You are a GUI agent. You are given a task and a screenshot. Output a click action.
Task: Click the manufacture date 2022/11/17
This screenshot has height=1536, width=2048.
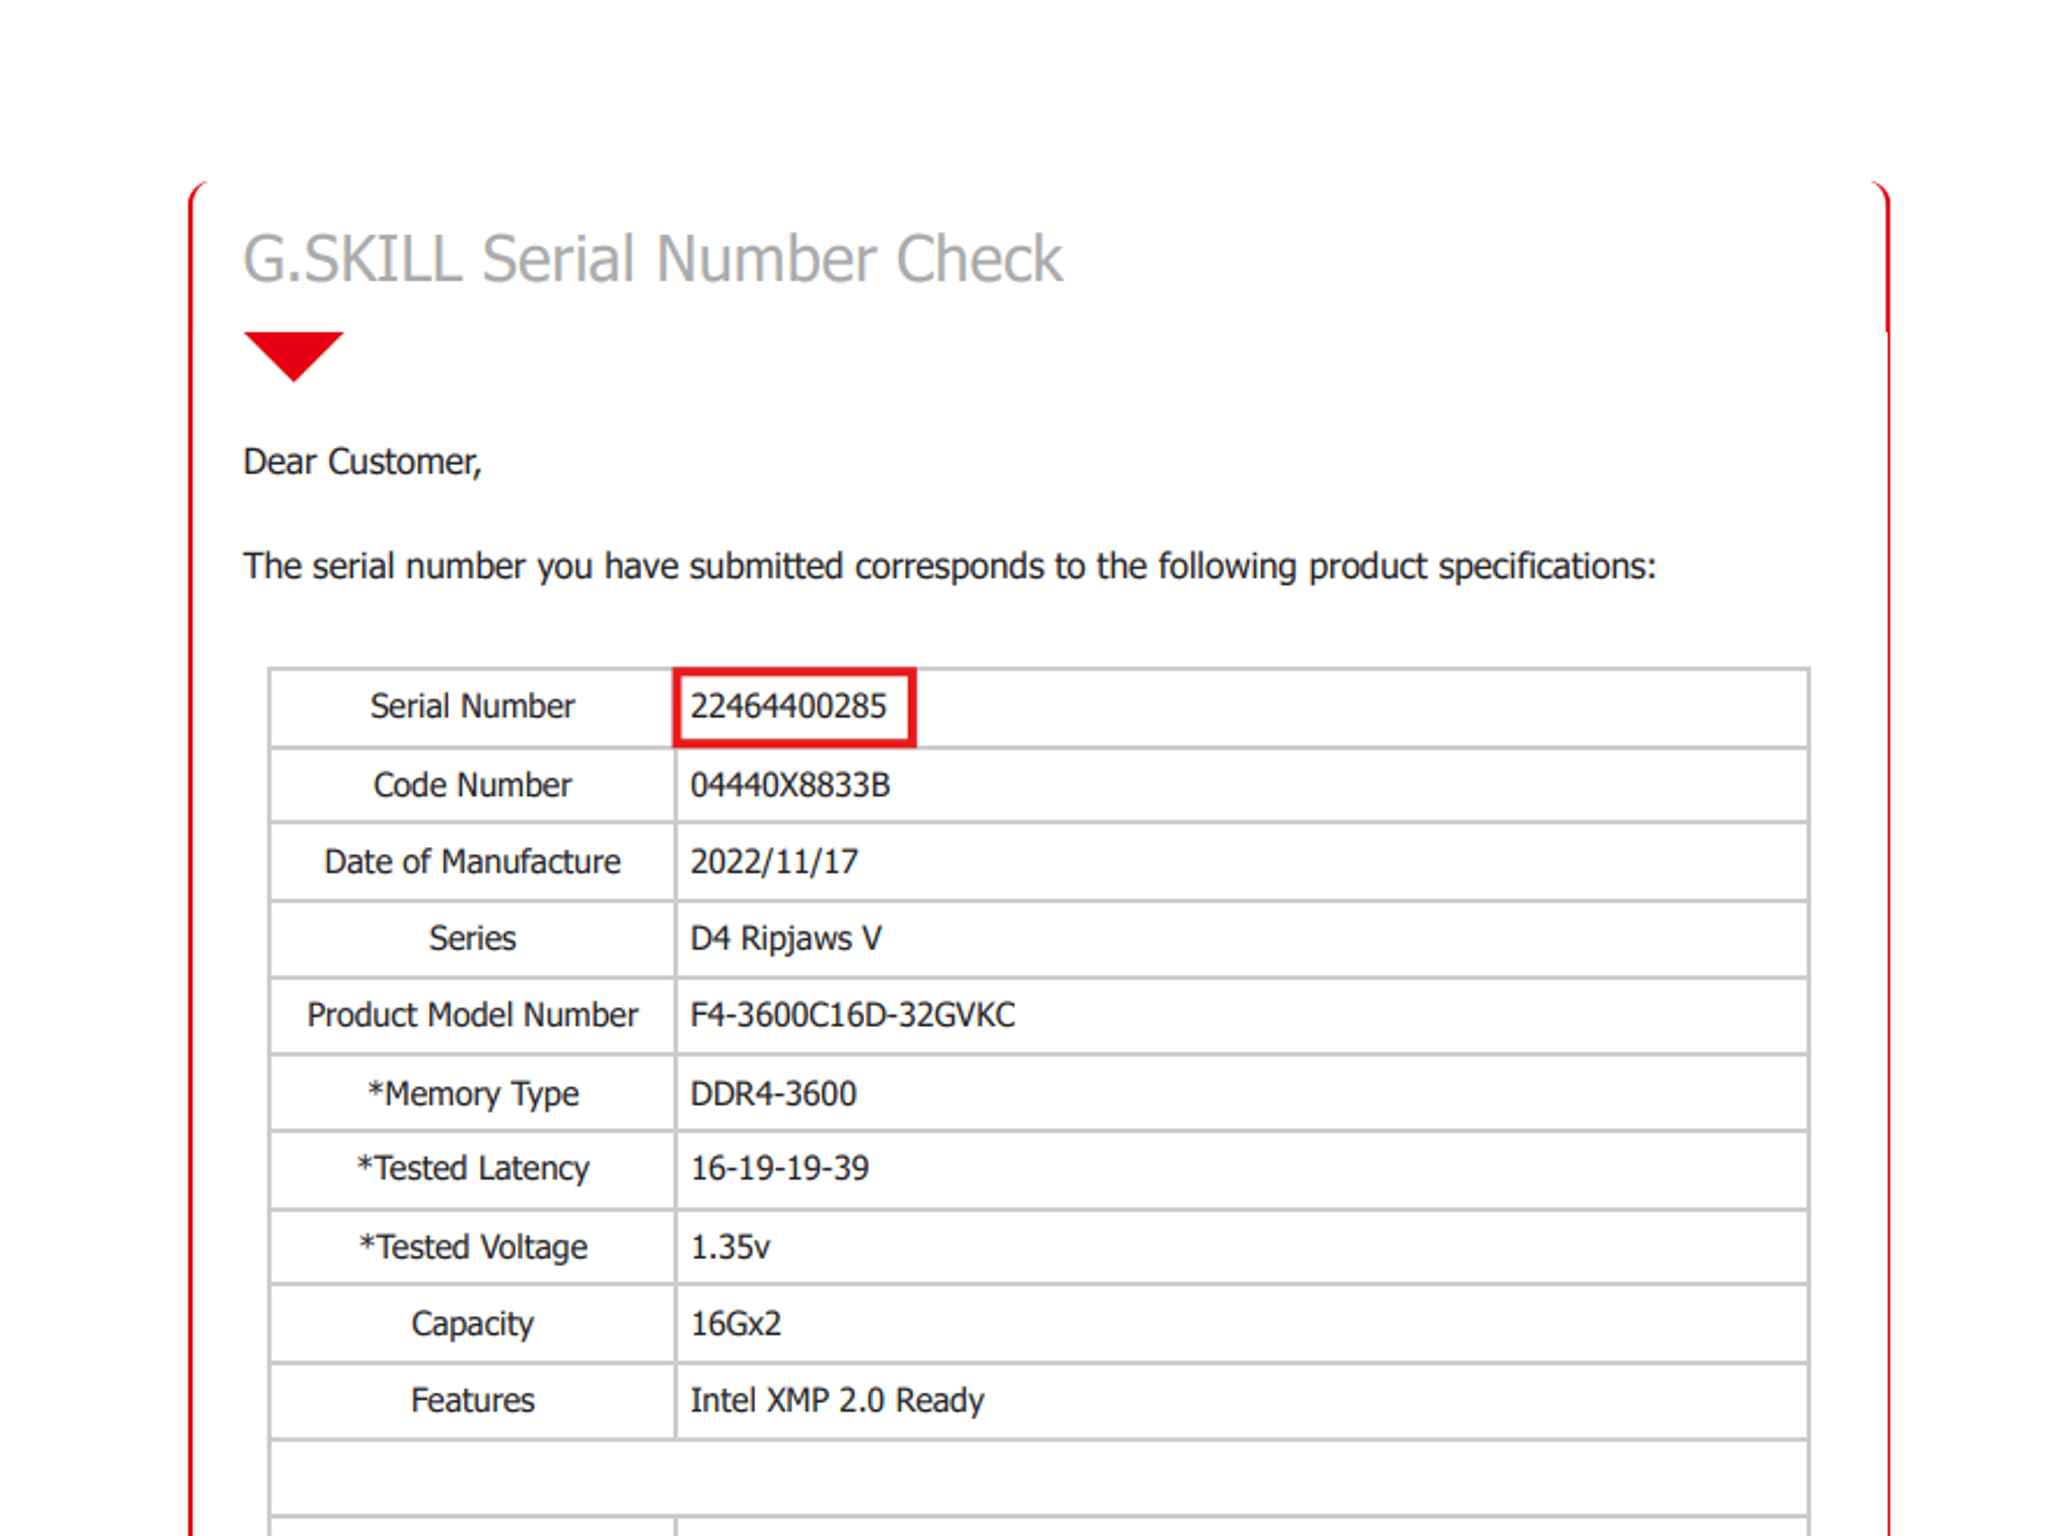pyautogui.click(x=774, y=862)
